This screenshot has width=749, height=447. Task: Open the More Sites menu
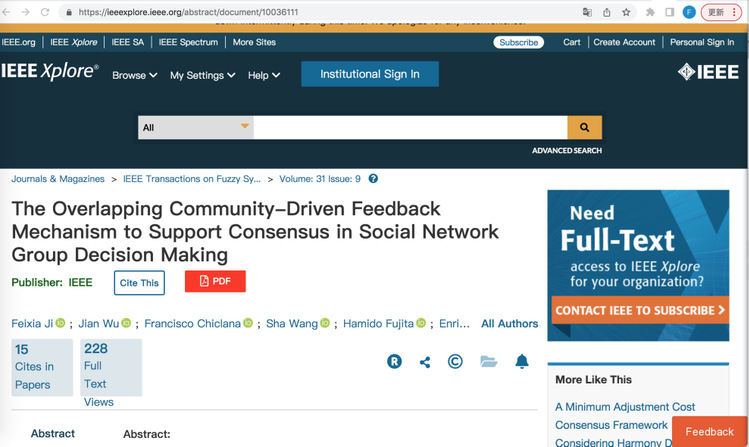254,42
